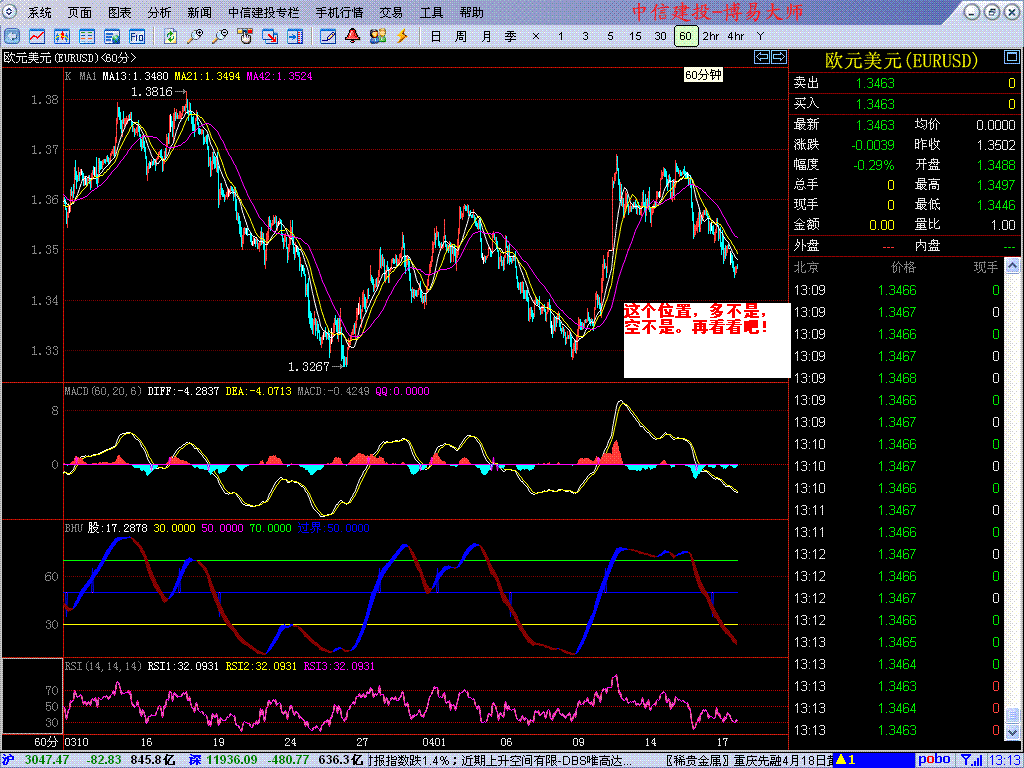This screenshot has height=768, width=1024.
Task: Click the F10 company info icon
Action: [x=137, y=36]
